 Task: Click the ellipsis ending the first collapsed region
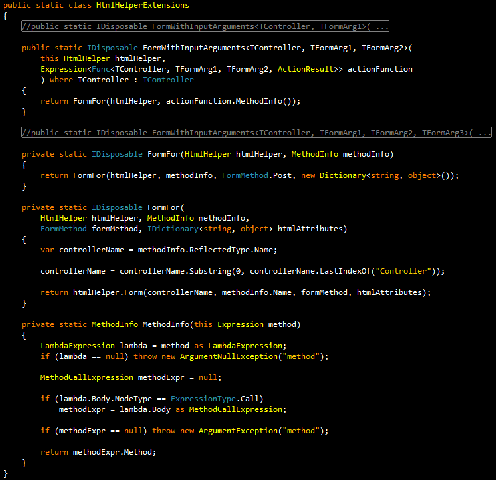[x=382, y=27]
